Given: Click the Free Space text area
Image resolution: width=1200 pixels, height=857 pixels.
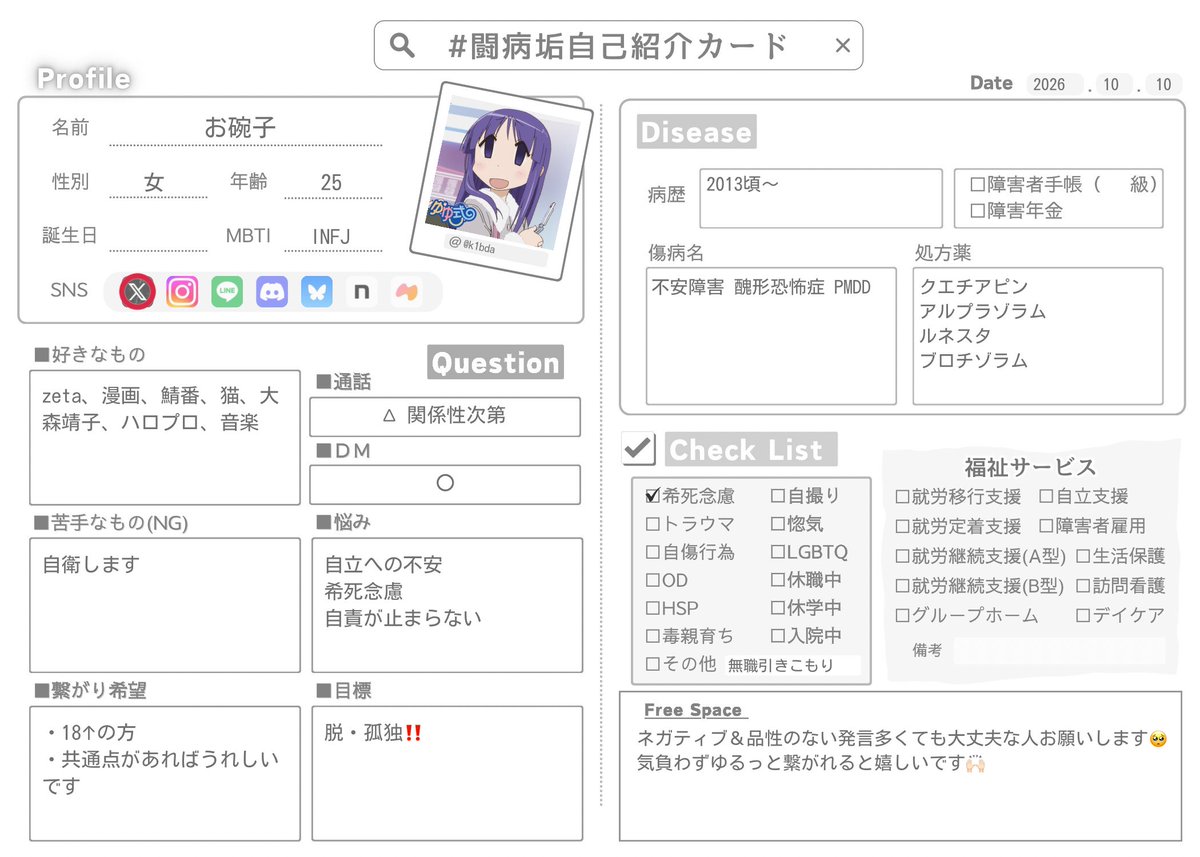Looking at the screenshot, I should [x=900, y=766].
